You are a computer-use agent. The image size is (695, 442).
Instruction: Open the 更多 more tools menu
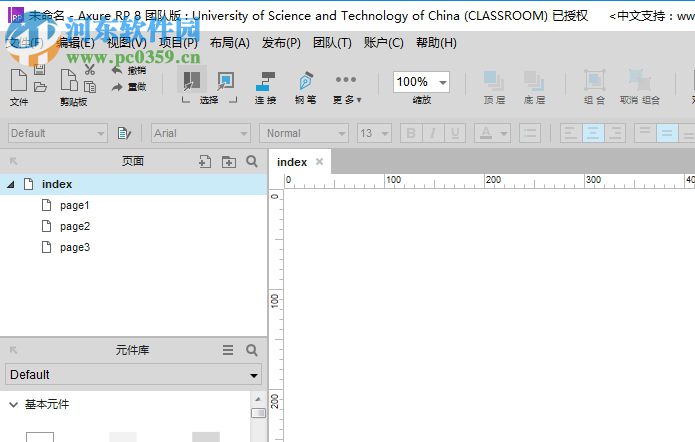[347, 88]
